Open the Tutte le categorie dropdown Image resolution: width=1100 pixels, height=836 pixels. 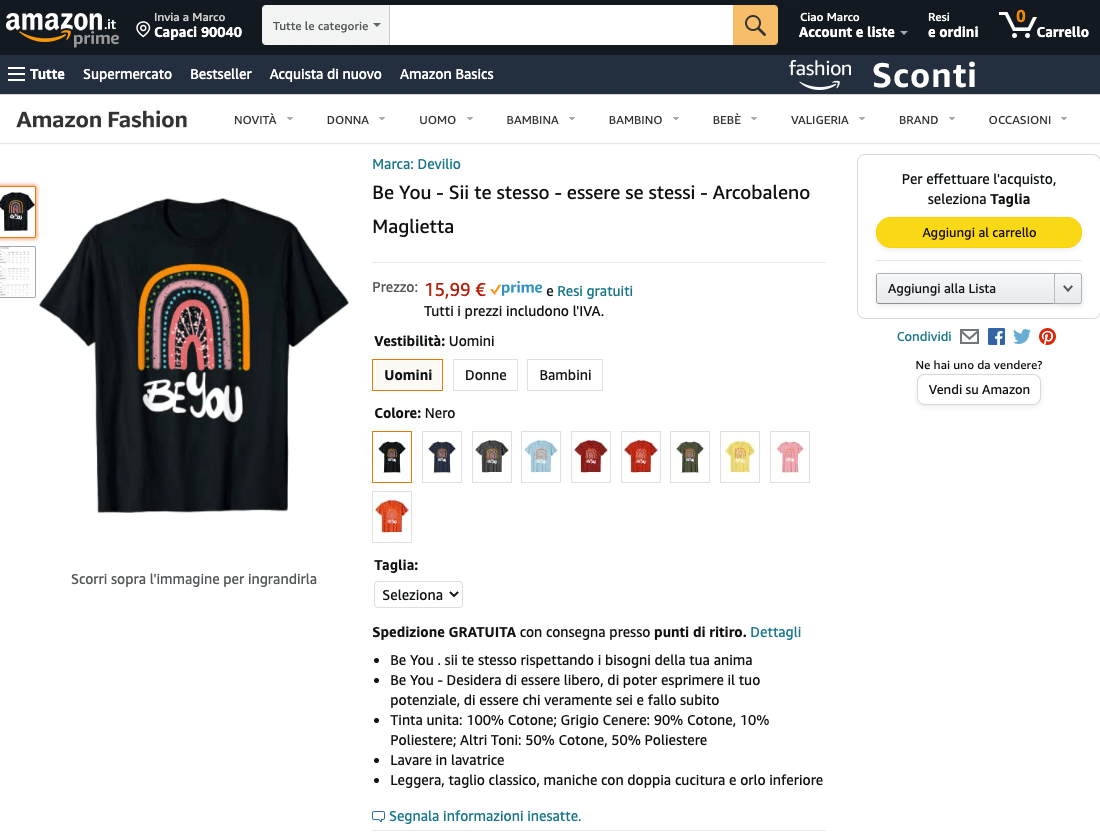[x=325, y=24]
